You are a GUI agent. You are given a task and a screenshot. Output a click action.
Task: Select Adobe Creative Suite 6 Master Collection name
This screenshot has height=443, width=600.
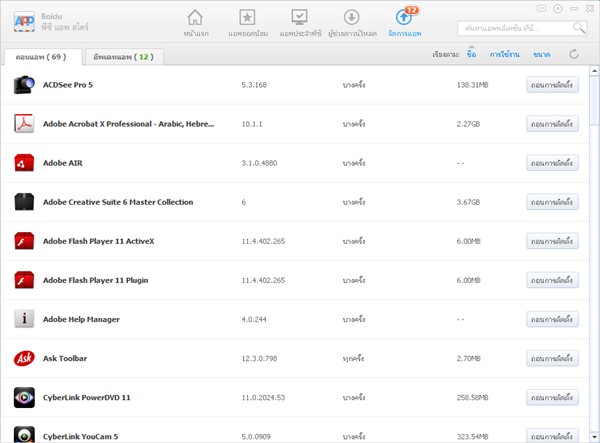click(x=118, y=202)
